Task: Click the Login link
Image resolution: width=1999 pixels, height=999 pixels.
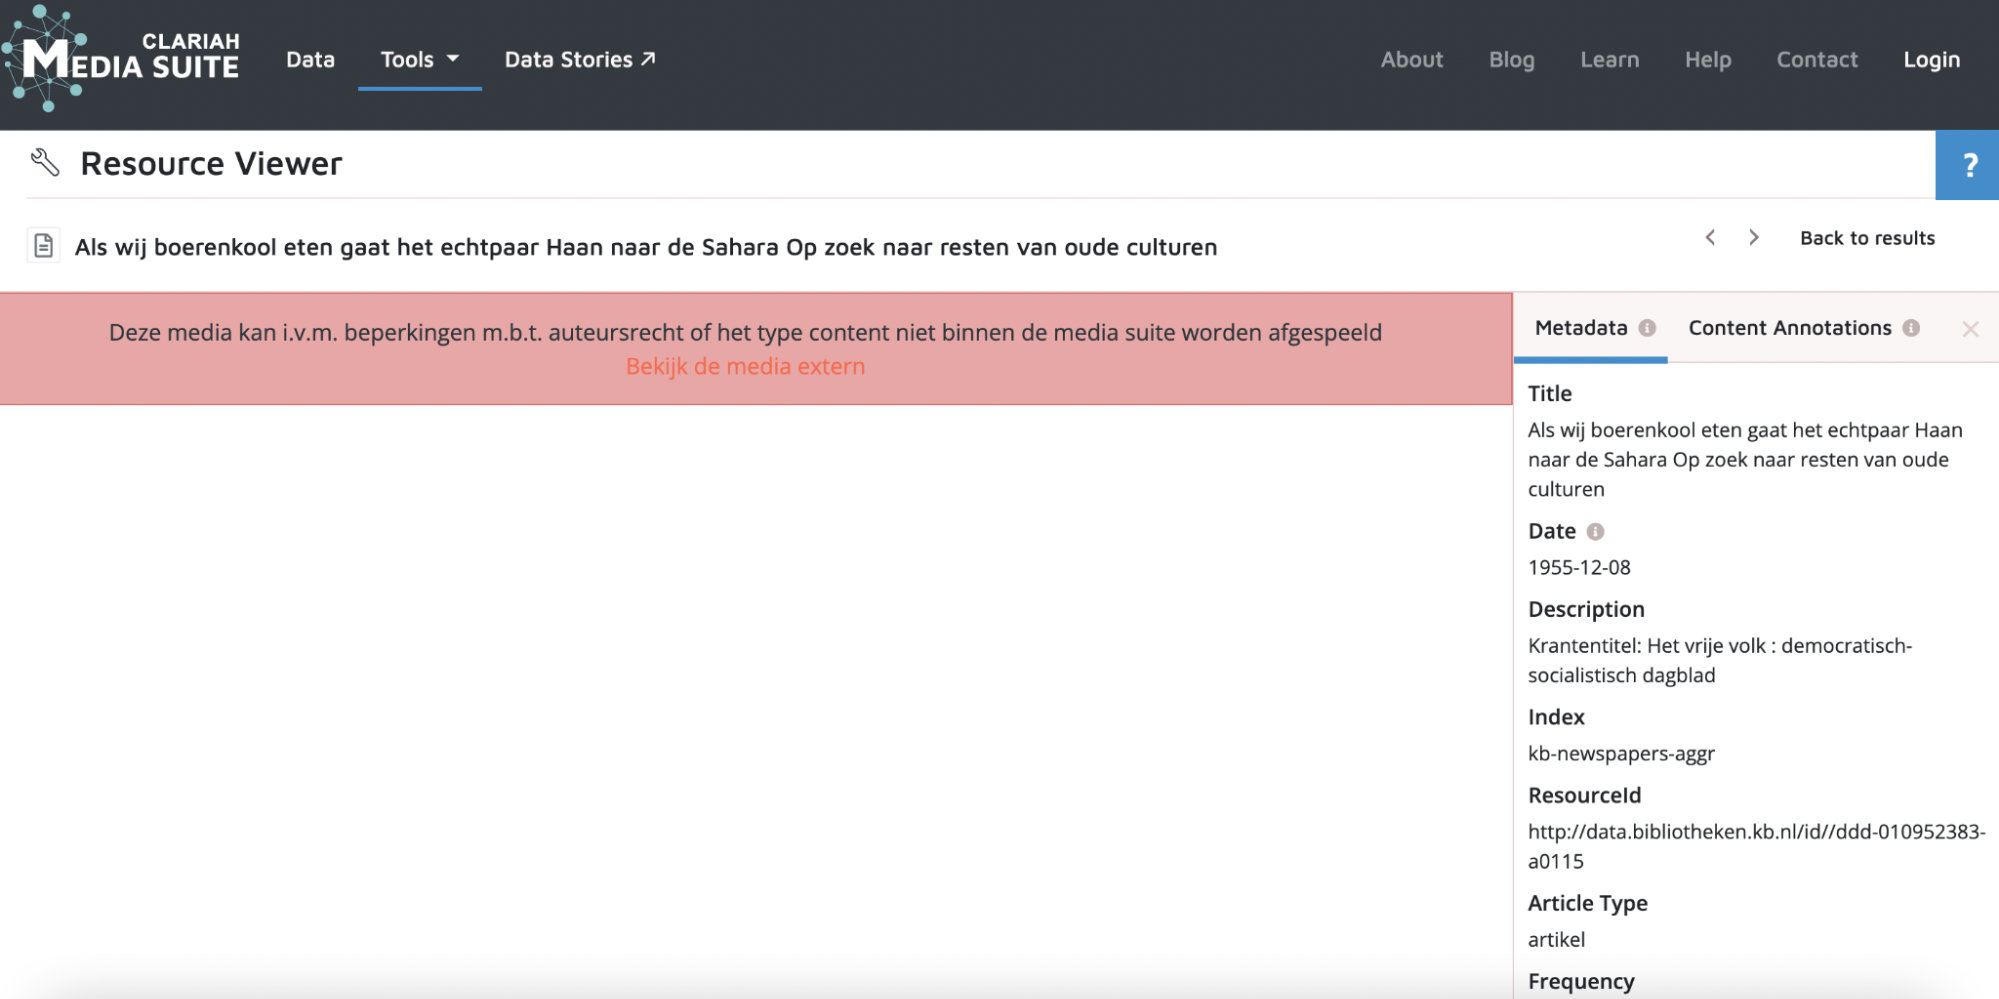Action: (1931, 60)
